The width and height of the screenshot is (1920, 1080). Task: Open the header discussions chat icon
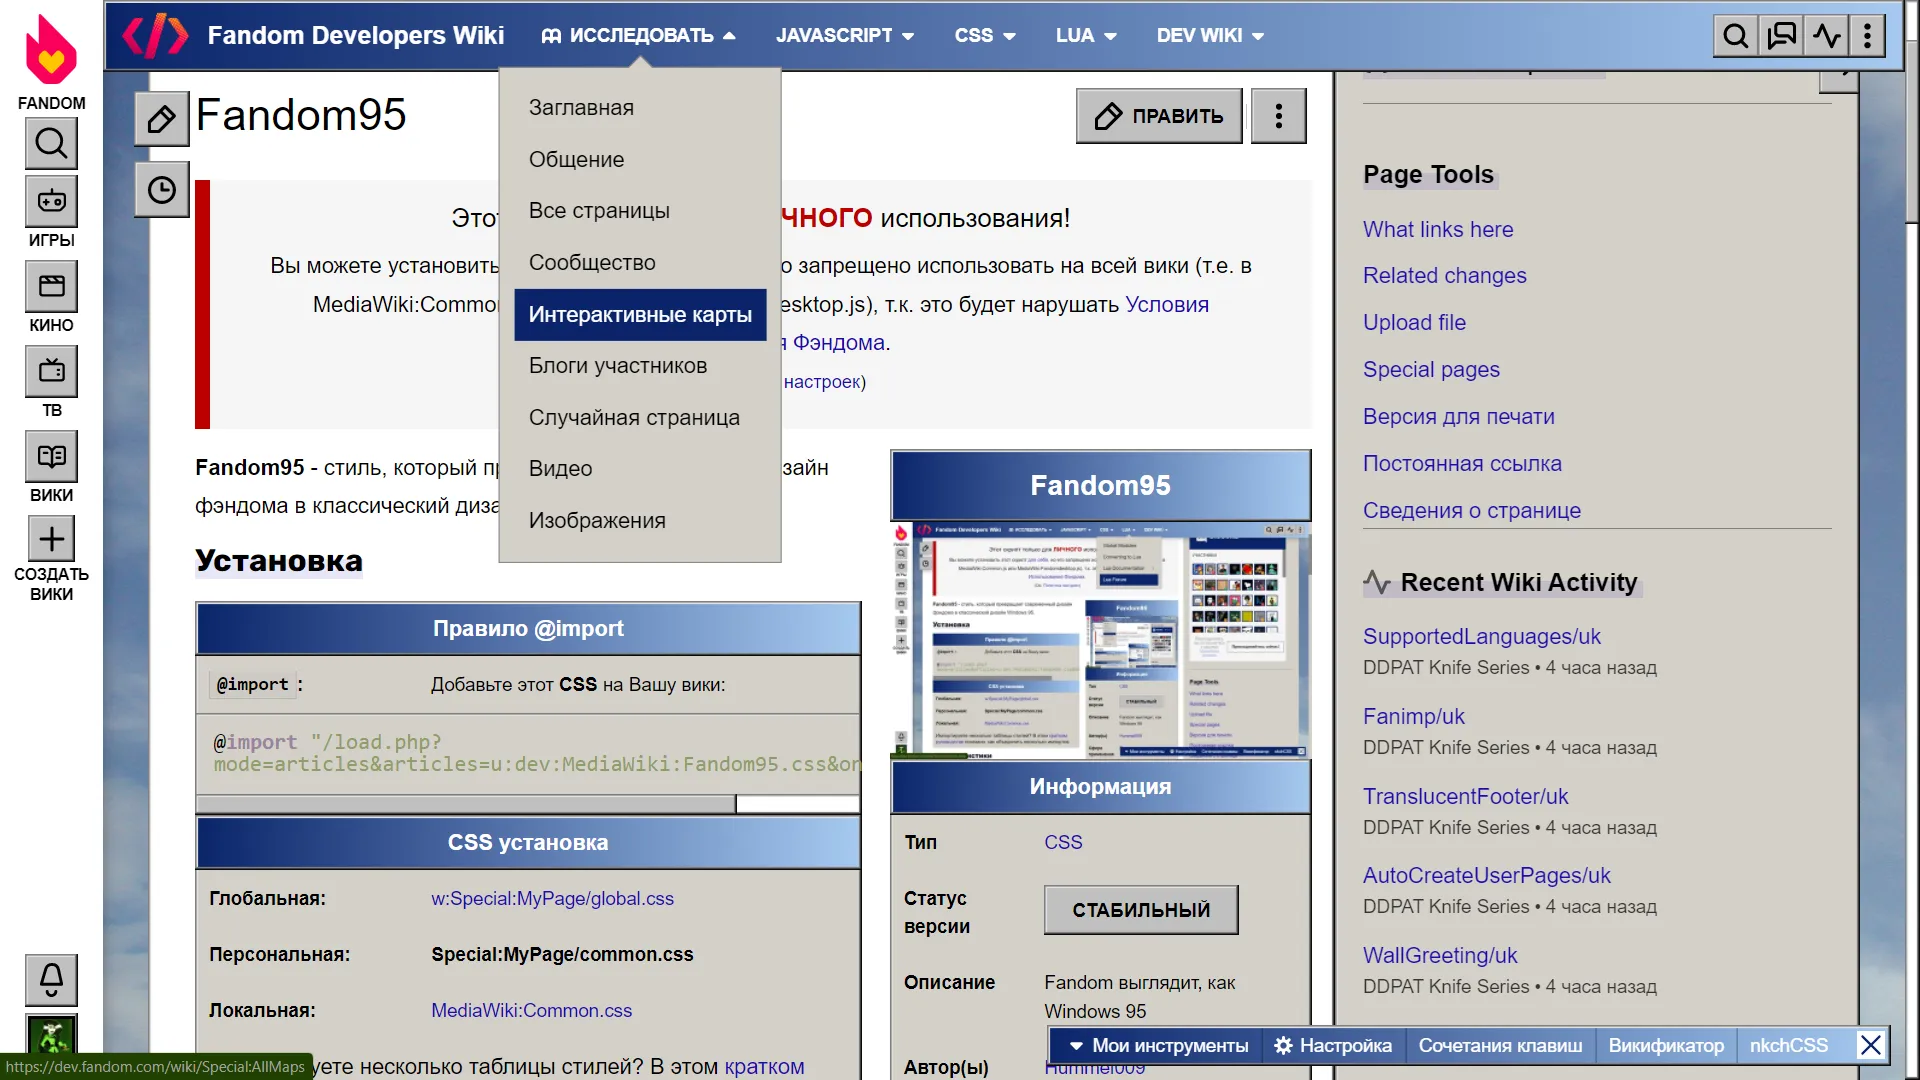(1781, 36)
